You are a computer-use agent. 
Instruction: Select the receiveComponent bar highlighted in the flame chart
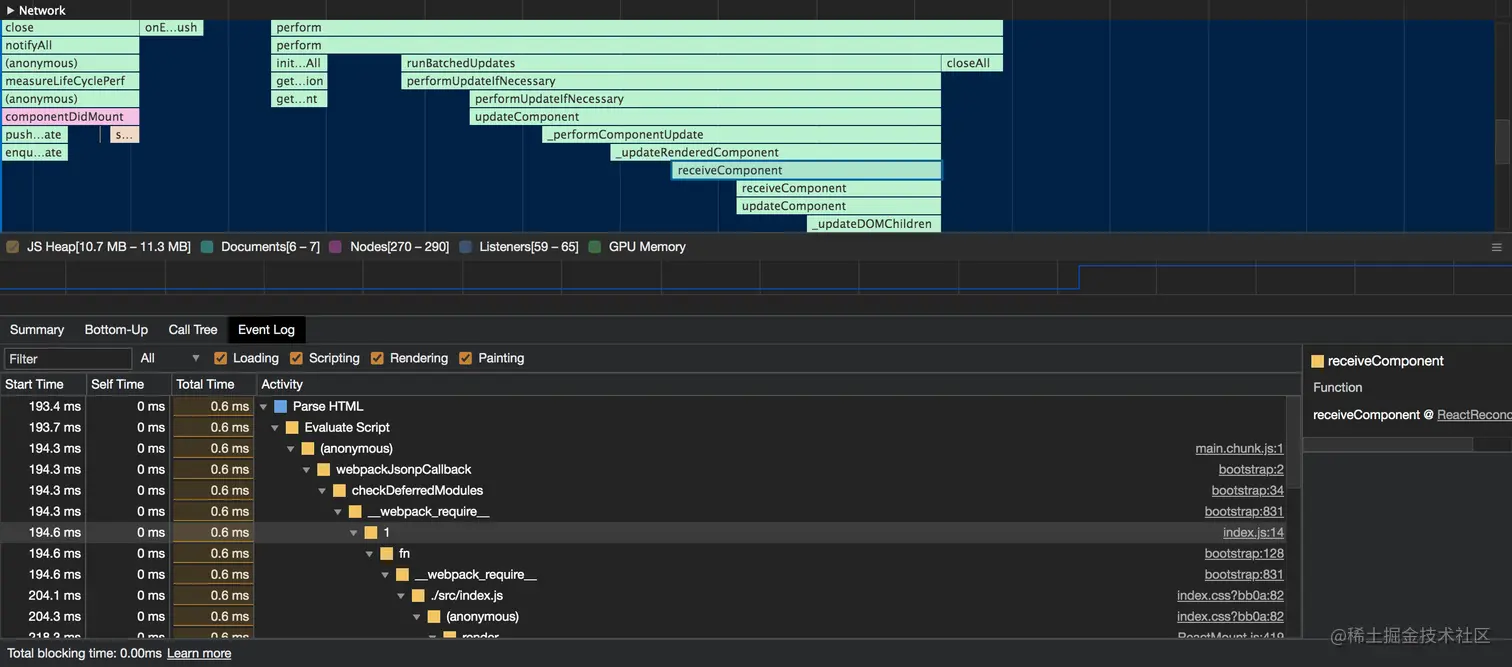[x=806, y=170]
